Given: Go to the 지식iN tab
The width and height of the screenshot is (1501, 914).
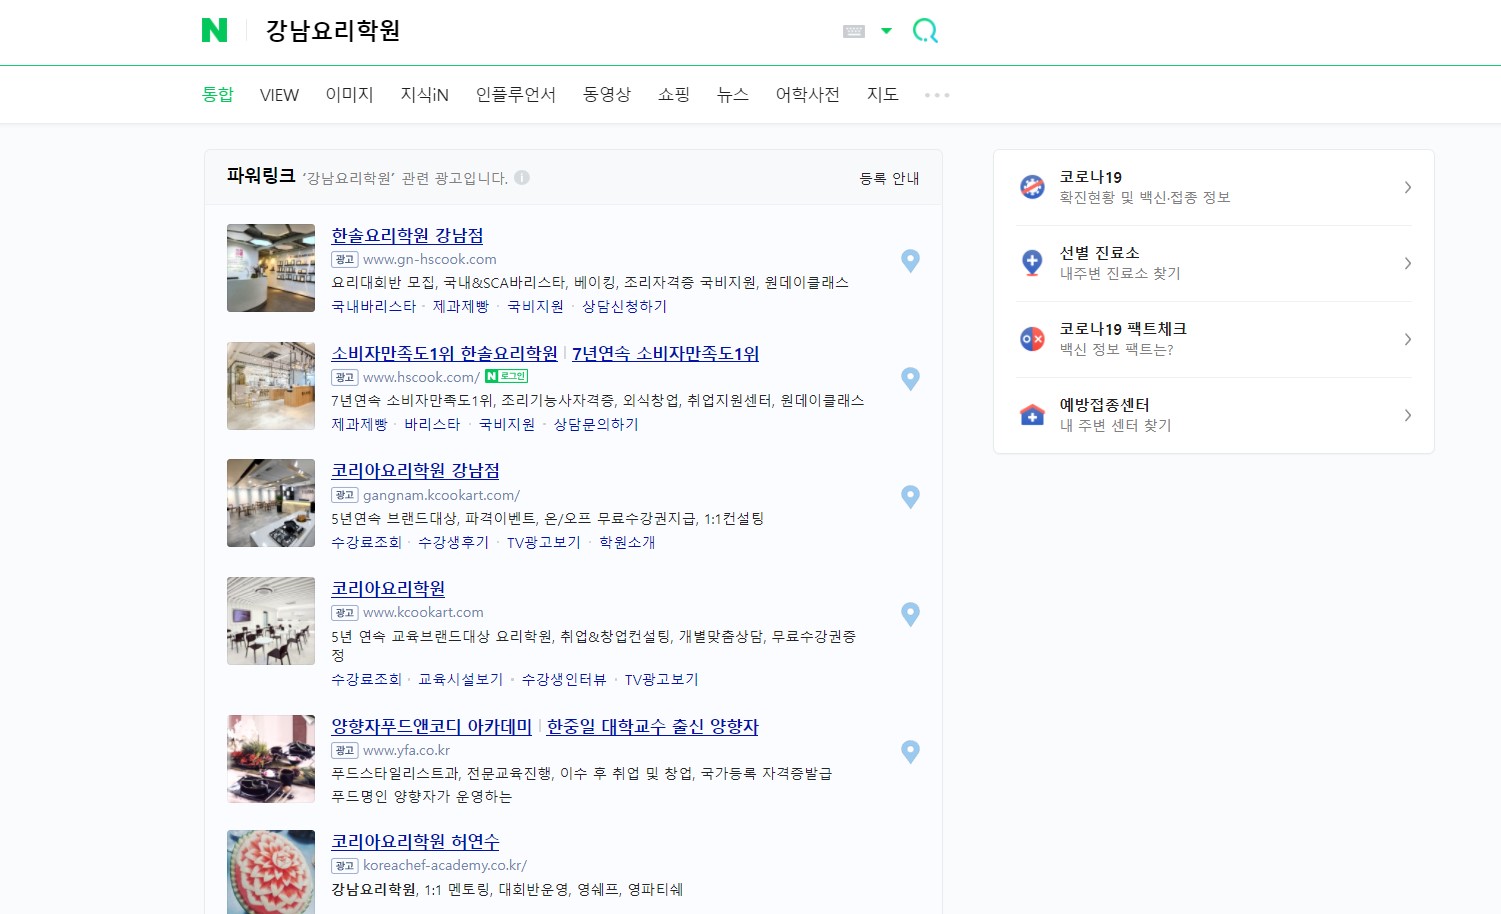Looking at the screenshot, I should coord(424,94).
